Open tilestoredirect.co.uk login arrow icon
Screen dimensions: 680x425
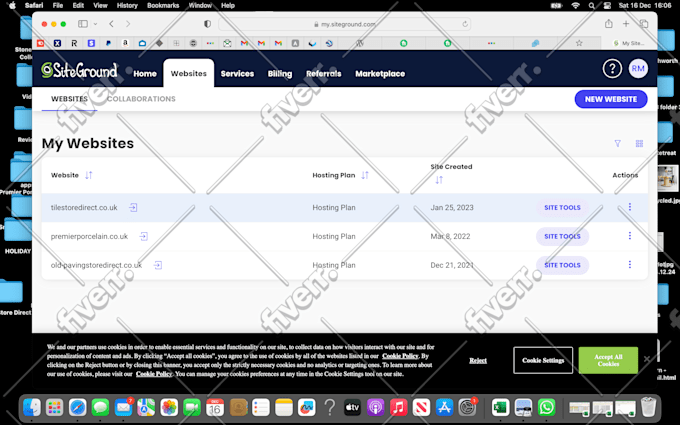133,207
